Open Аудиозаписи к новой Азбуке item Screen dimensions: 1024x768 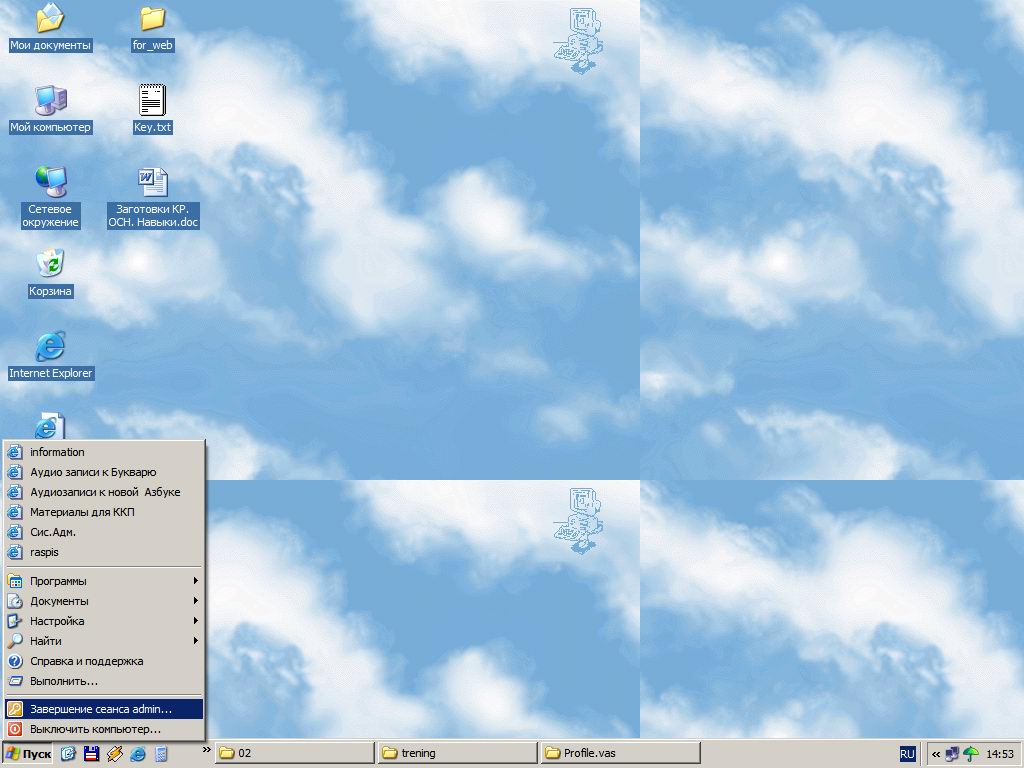tap(104, 492)
